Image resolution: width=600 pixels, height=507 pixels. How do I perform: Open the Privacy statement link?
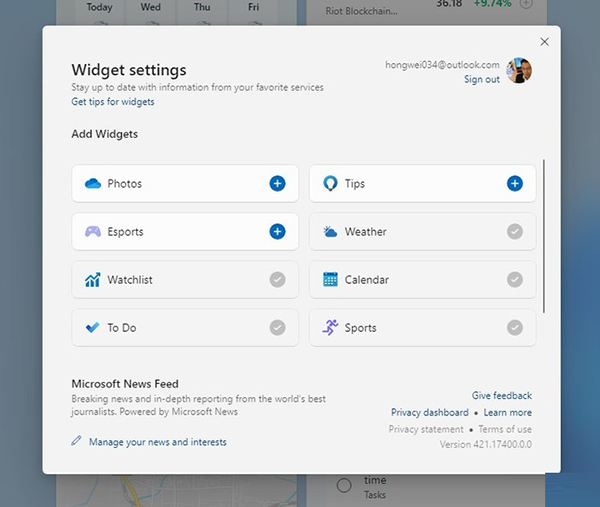point(426,429)
